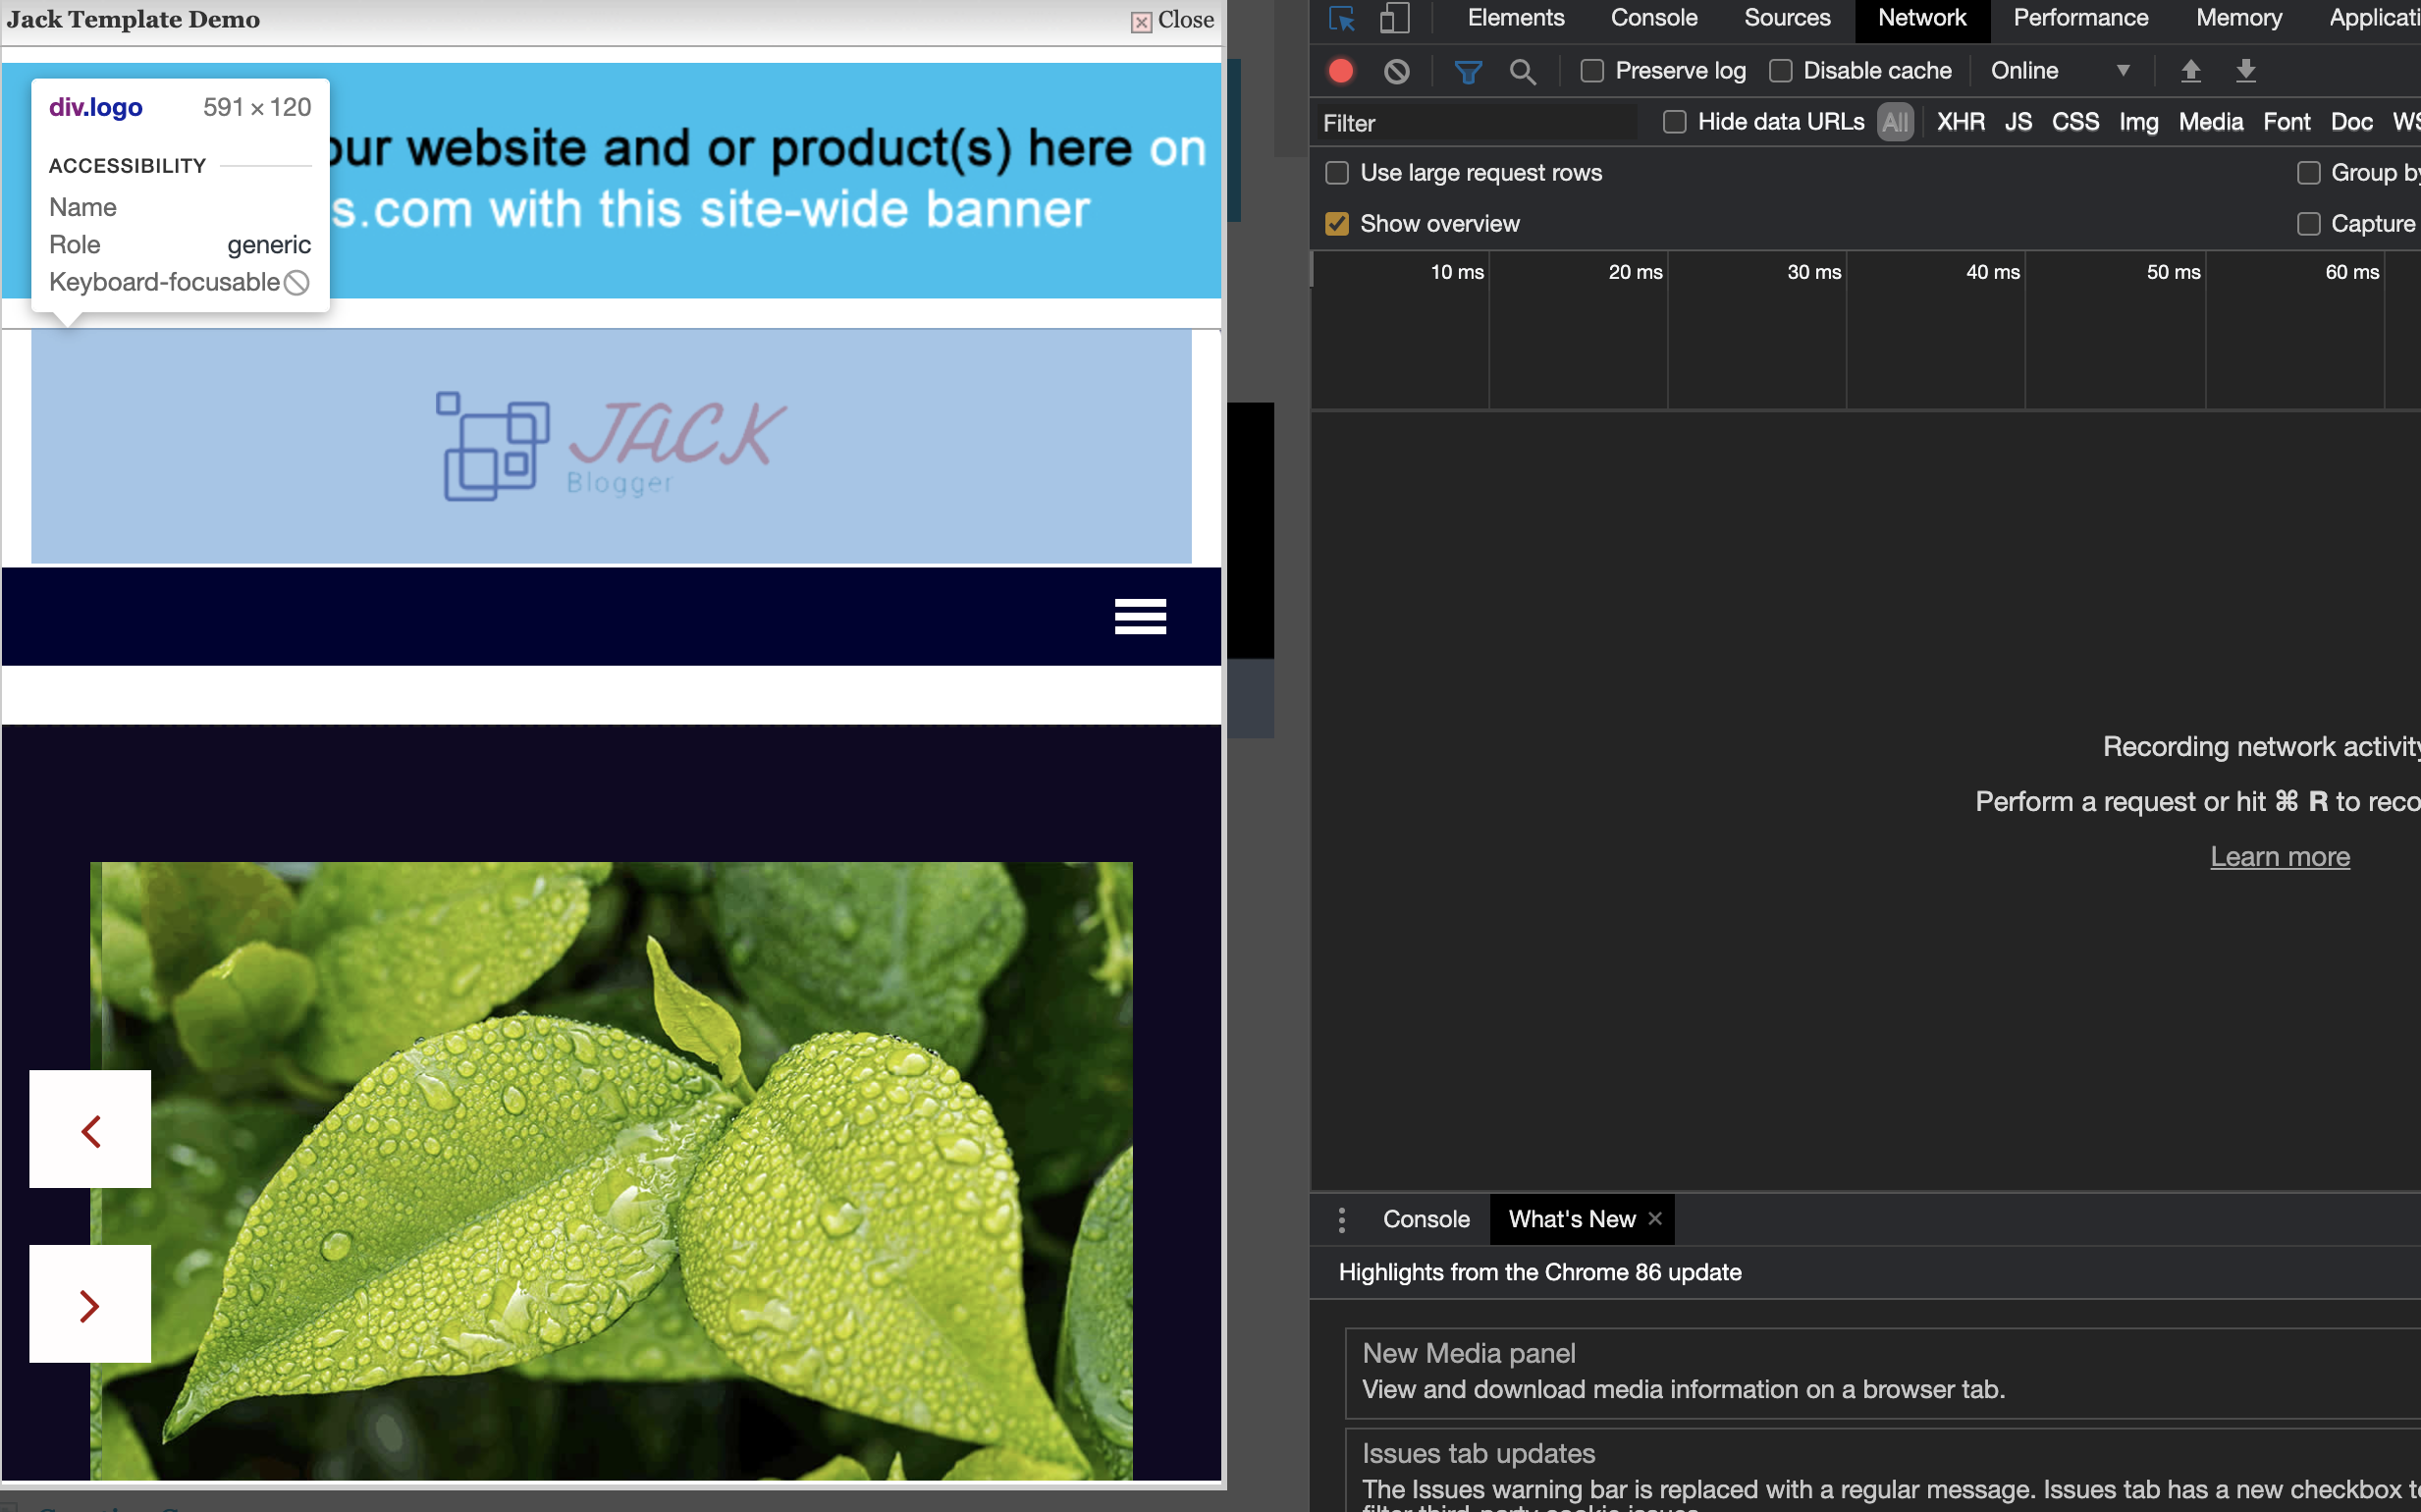2421x1512 pixels.
Task: Open the Online throttling dropdown
Action: click(x=2058, y=71)
